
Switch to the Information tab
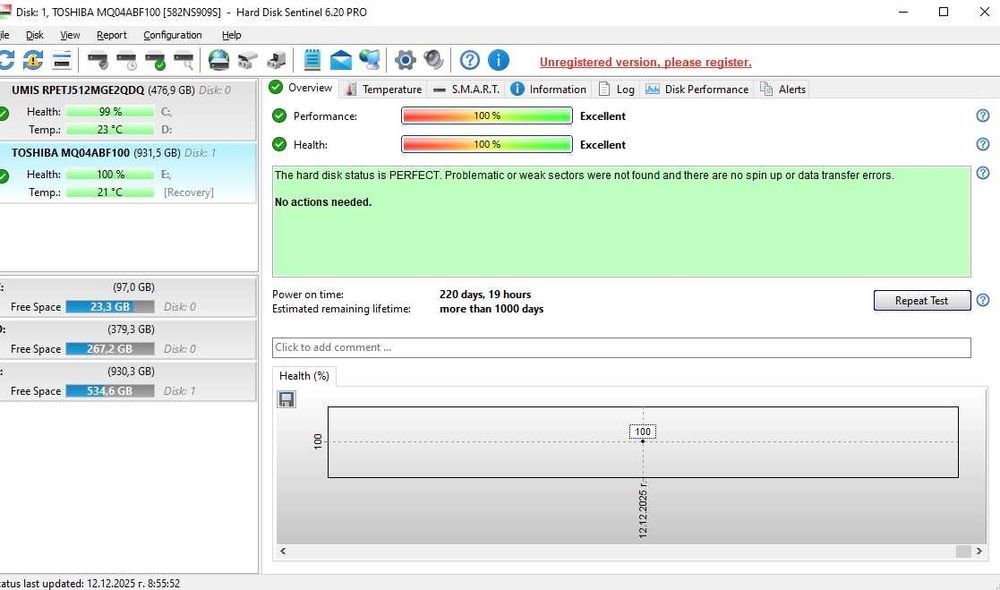coord(548,89)
